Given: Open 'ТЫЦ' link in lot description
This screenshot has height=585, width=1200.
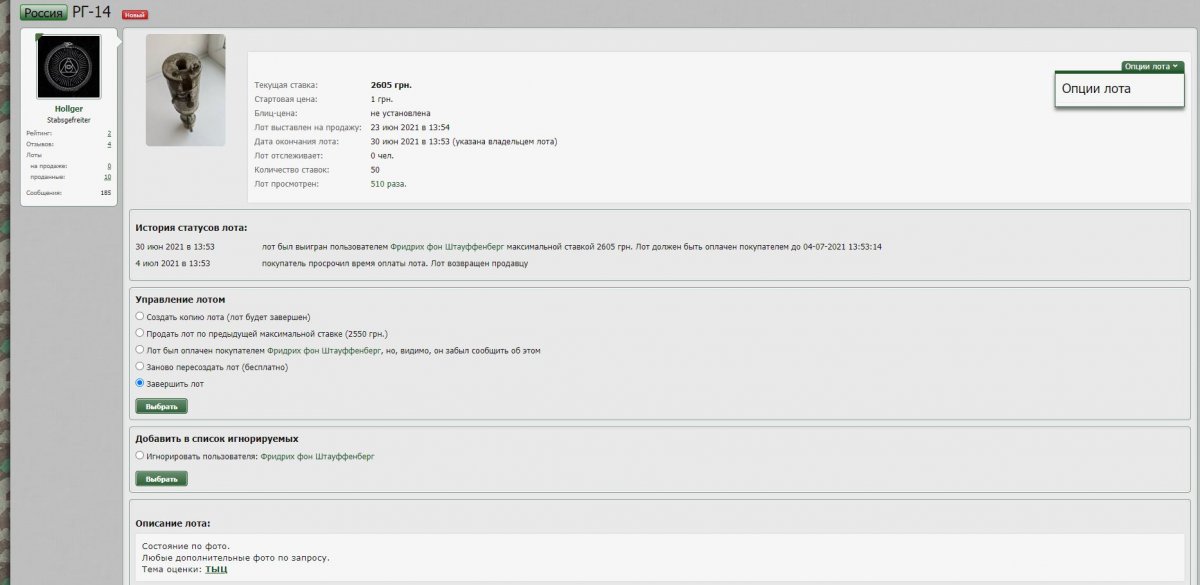Looking at the screenshot, I should (216, 569).
